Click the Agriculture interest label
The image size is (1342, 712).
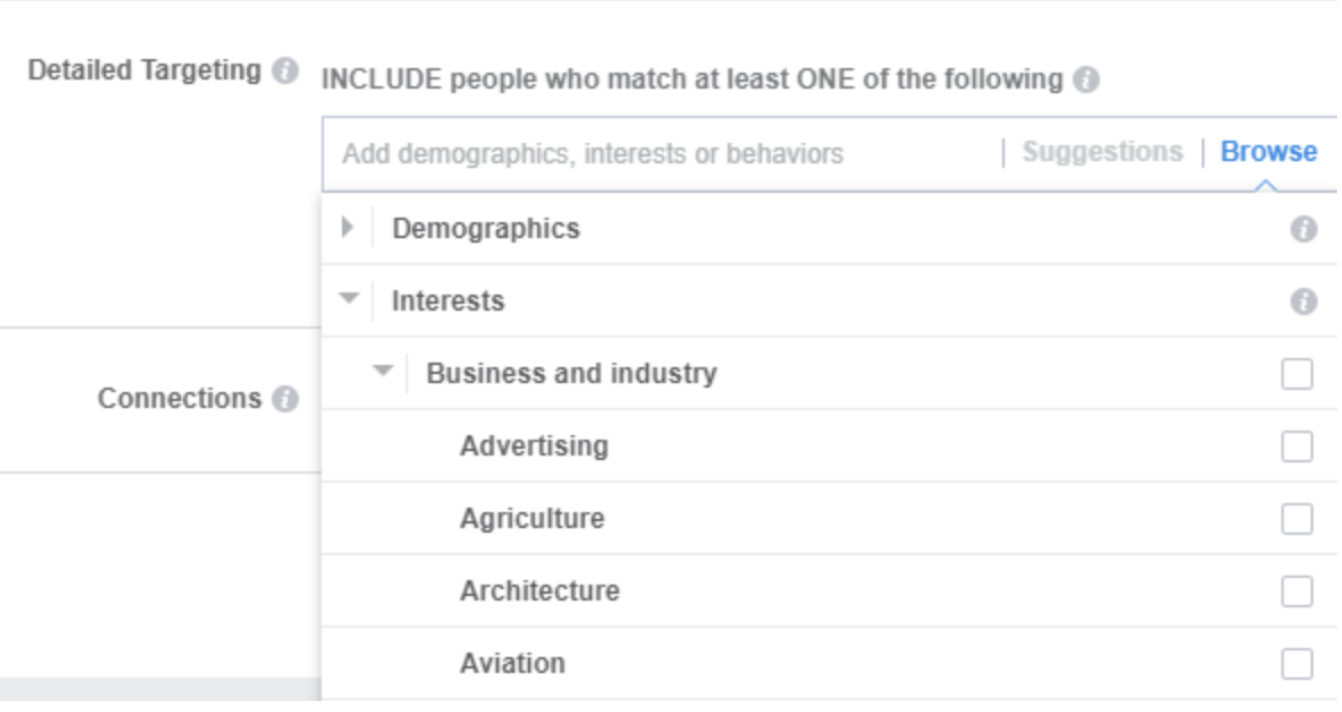click(x=532, y=519)
